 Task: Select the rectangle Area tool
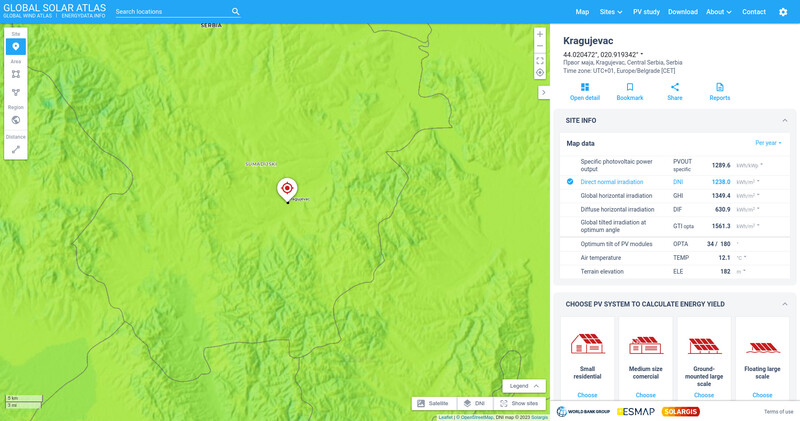point(16,74)
